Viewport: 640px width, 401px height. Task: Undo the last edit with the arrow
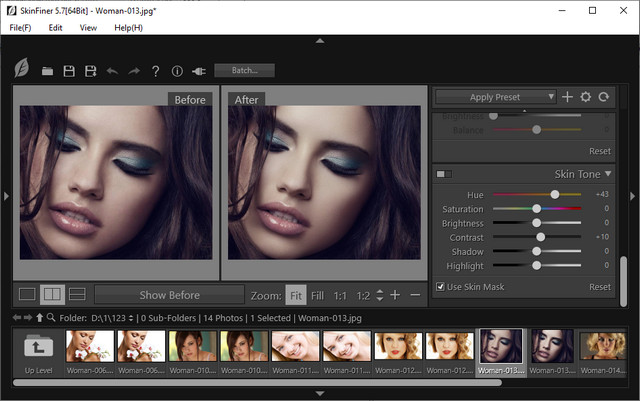pos(112,71)
